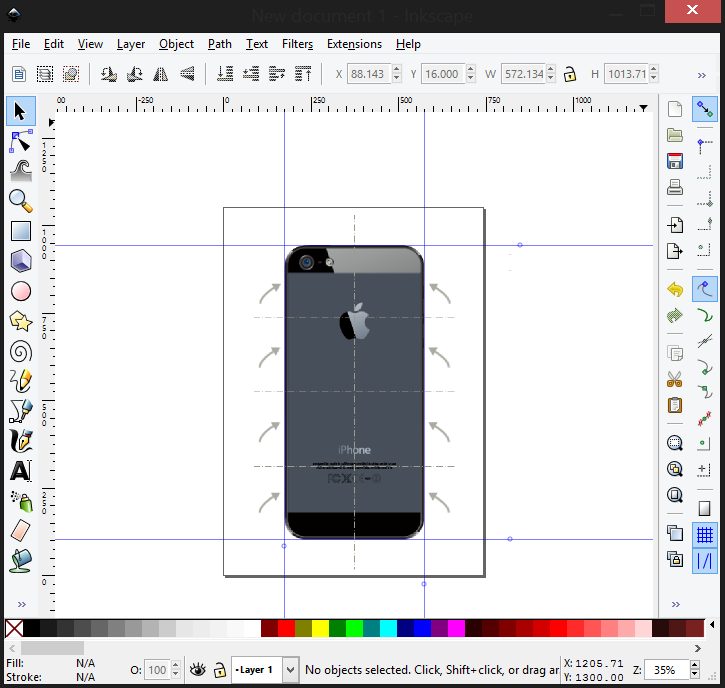Rotate selection 90 degrees counter-clockwise
Screen dimensions: 725x688
[109, 74]
